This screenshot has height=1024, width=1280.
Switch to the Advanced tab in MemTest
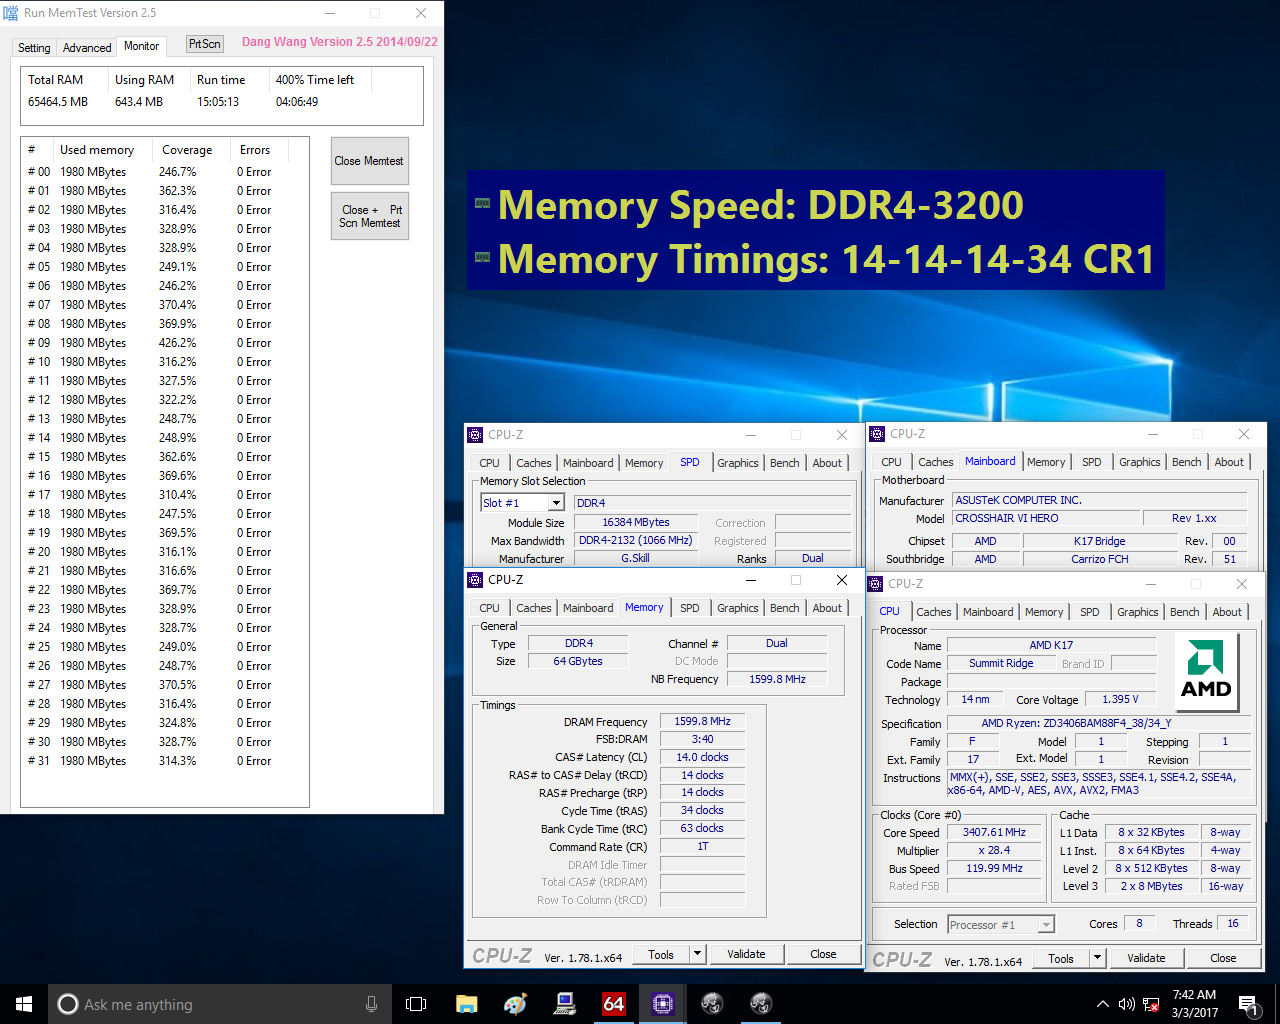coord(87,47)
